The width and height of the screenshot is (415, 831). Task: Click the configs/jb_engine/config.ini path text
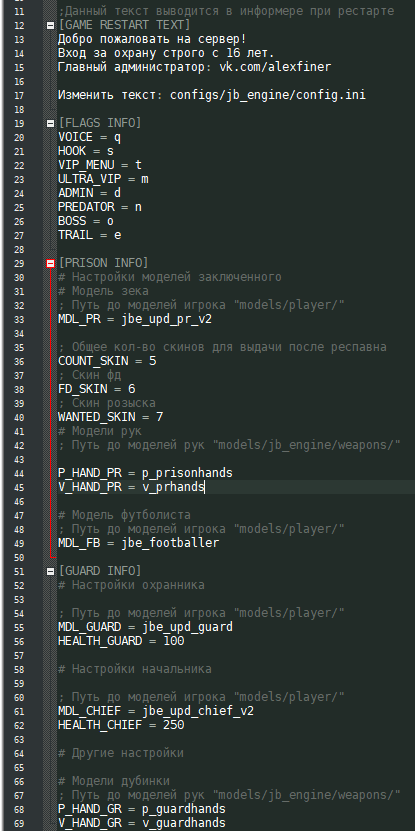click(x=268, y=95)
